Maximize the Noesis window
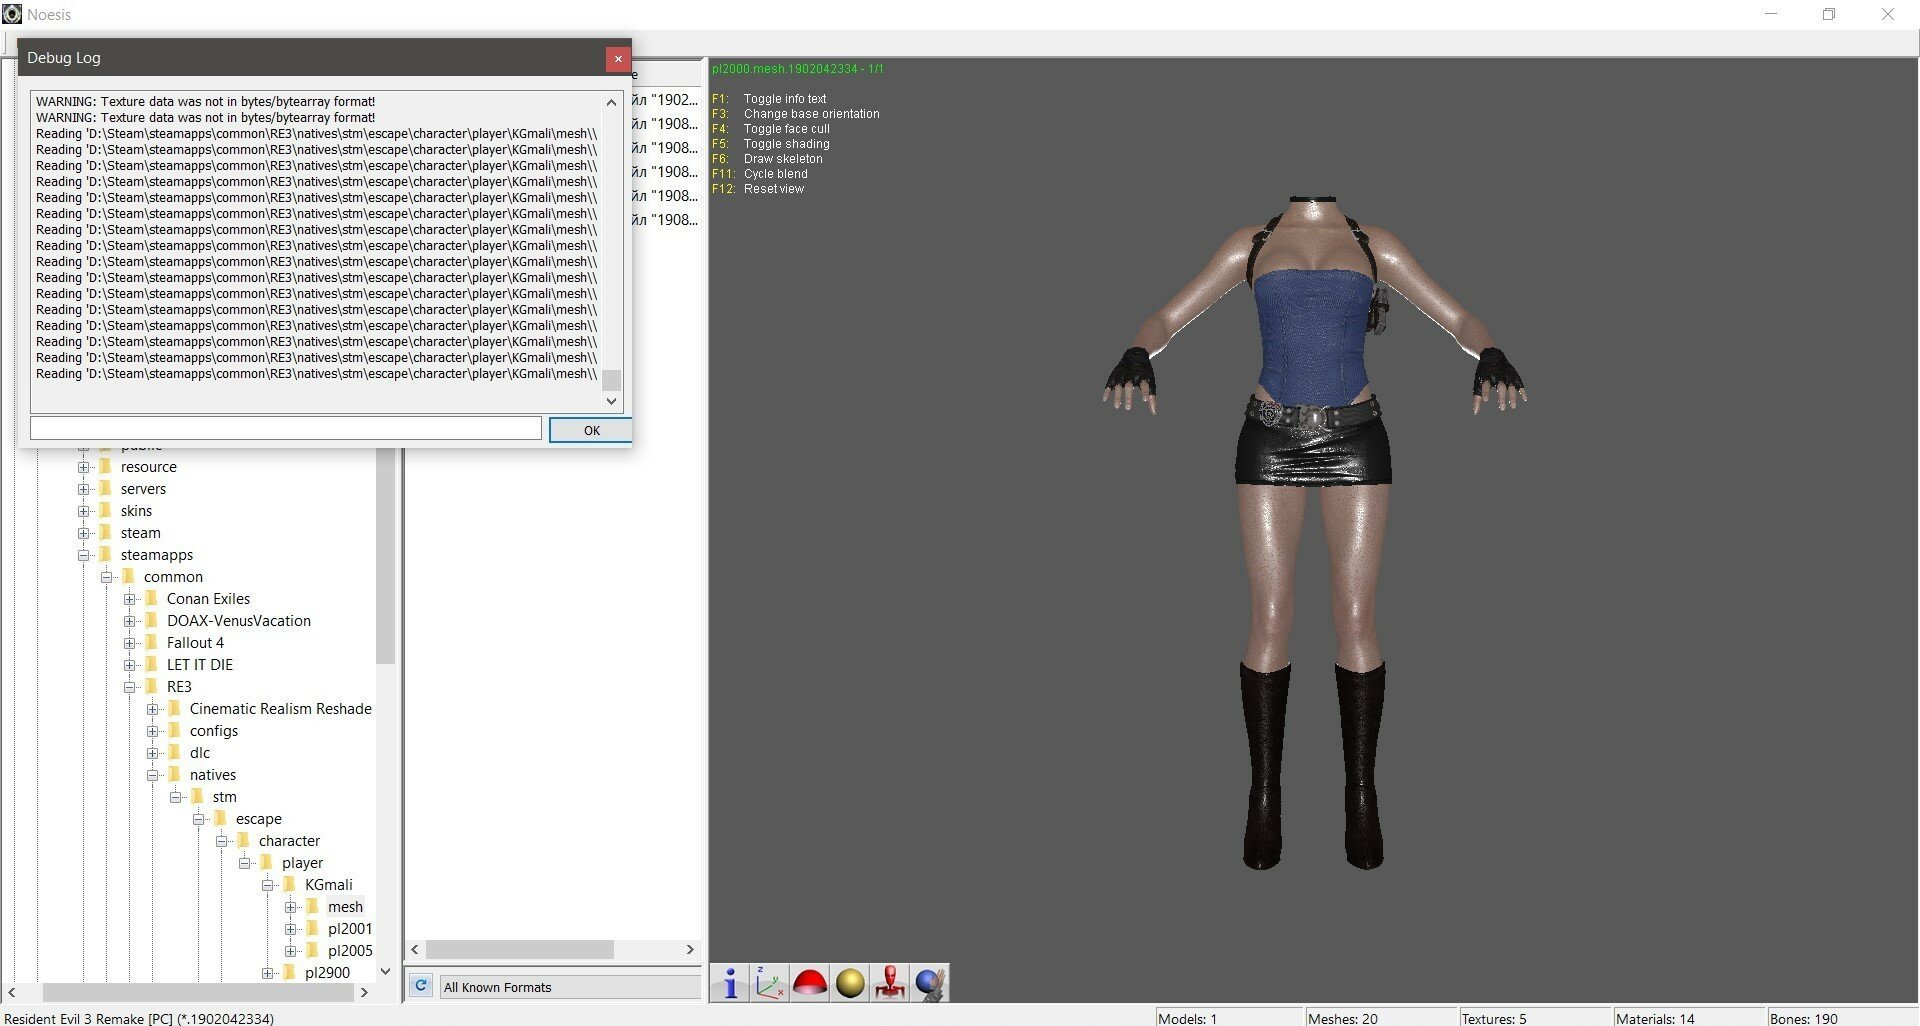The width and height of the screenshot is (1920, 1026). click(x=1829, y=14)
